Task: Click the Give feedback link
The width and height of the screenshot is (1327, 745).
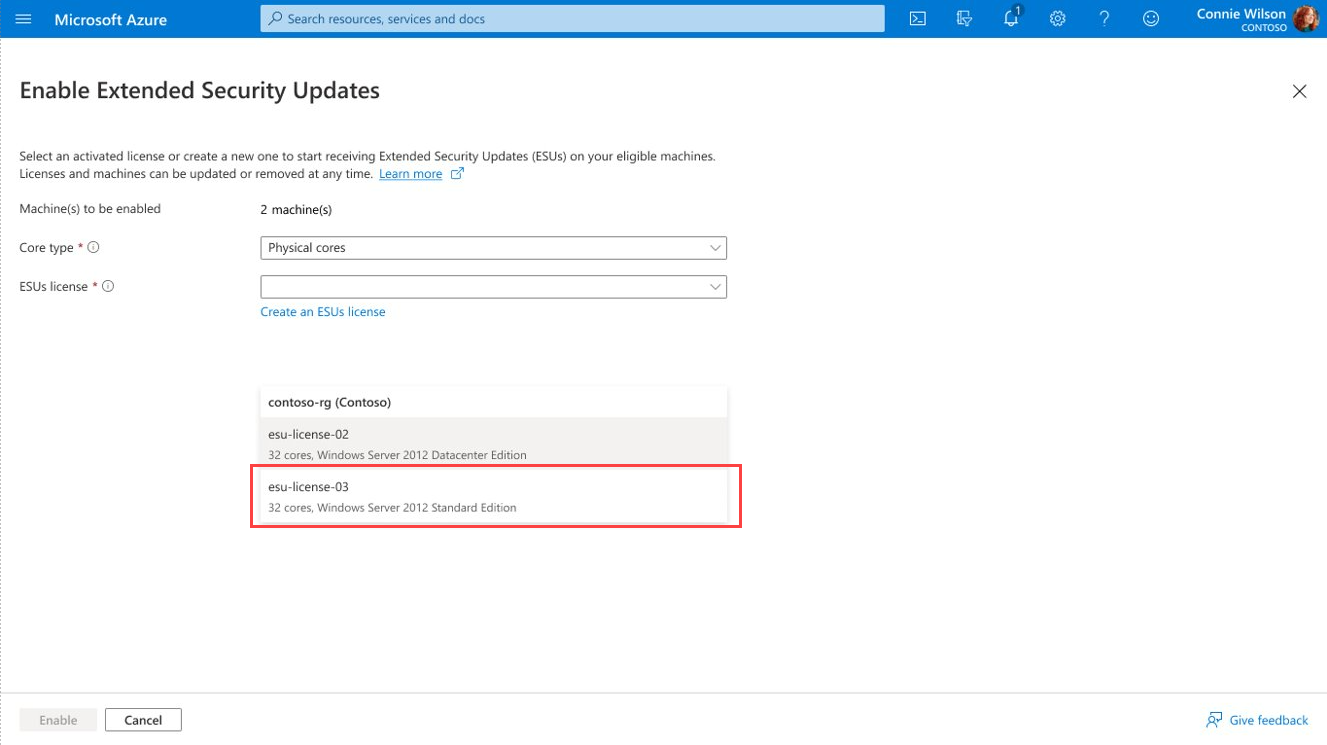Action: [x=1257, y=720]
